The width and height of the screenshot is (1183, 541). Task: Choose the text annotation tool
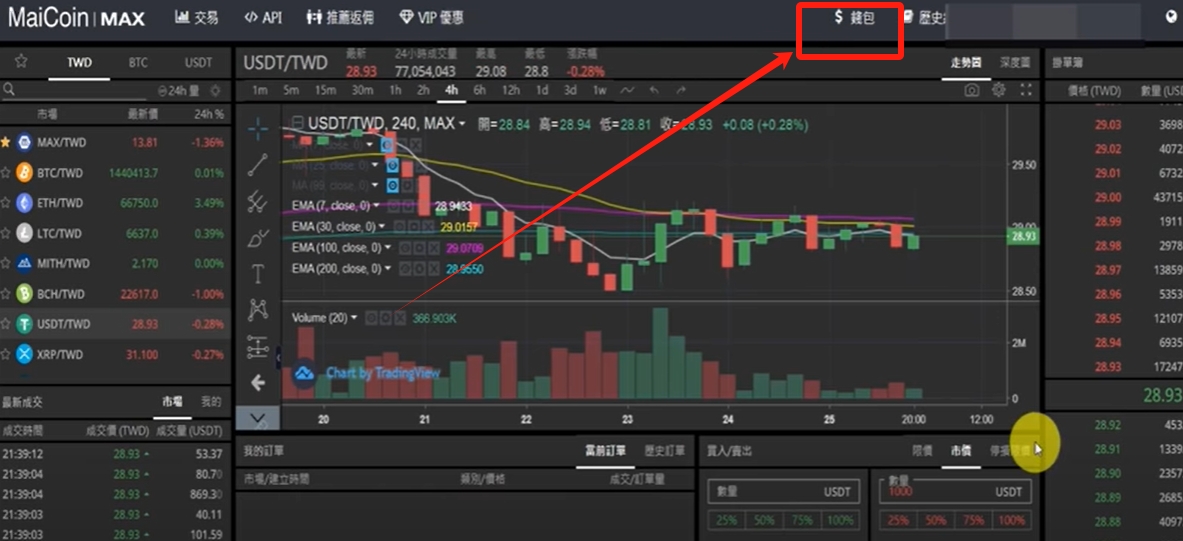tap(258, 273)
